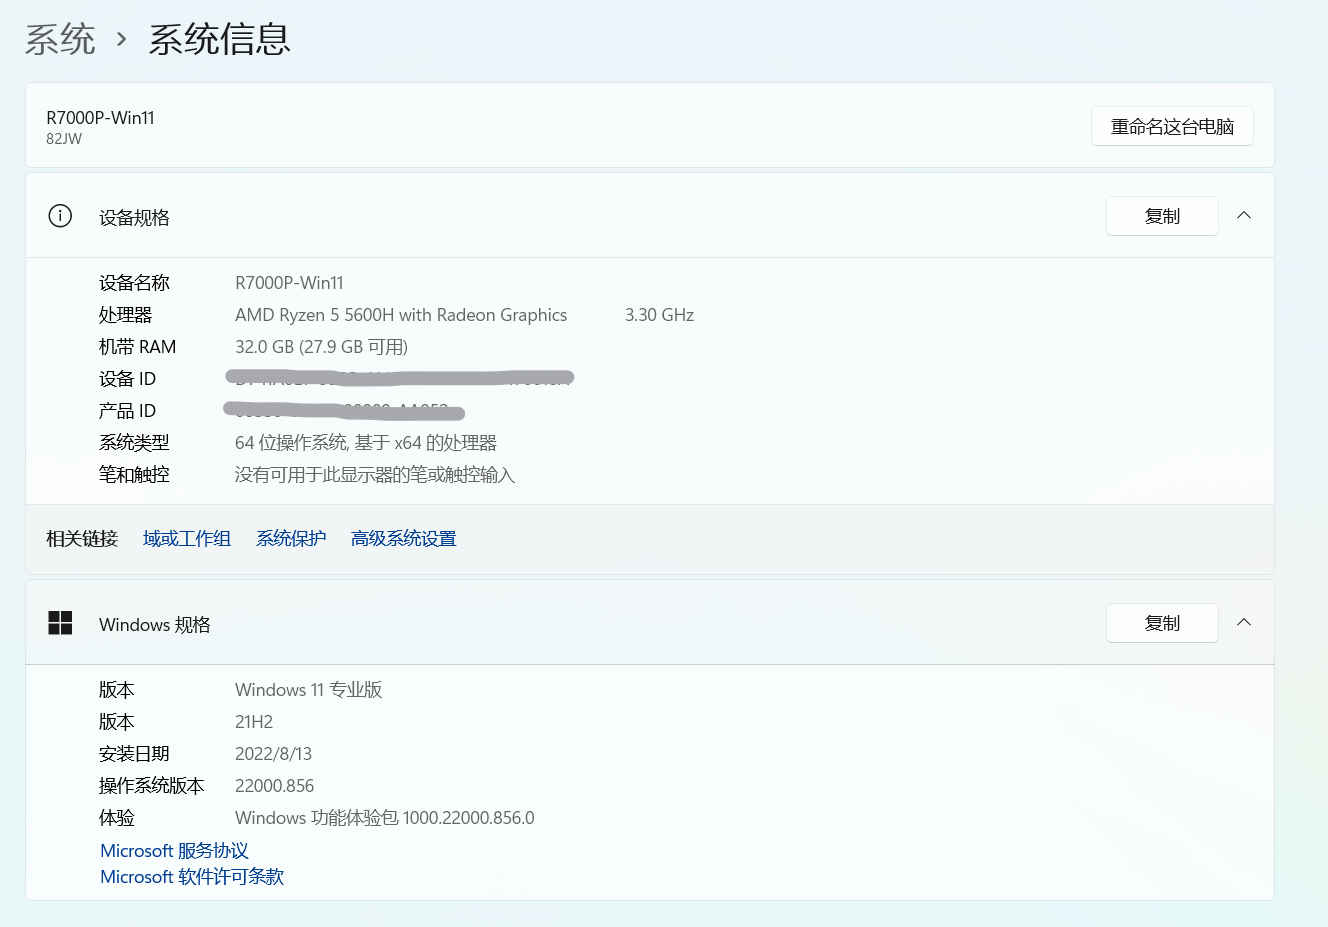Open the 域或工作组 link
This screenshot has height=927, width=1328.
187,538
